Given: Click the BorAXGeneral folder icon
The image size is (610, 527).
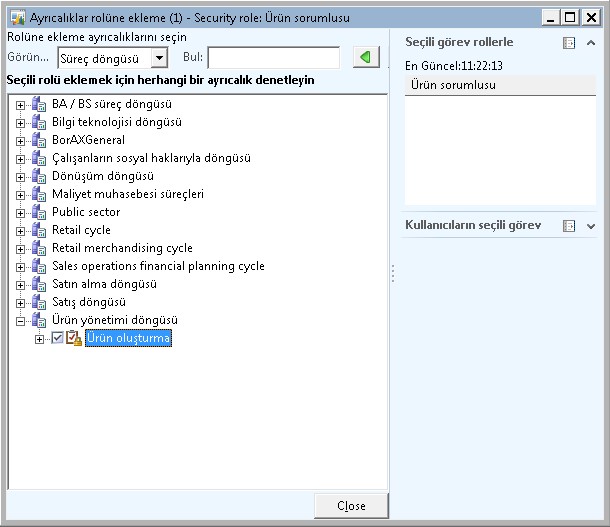Looking at the screenshot, I should 39,140.
